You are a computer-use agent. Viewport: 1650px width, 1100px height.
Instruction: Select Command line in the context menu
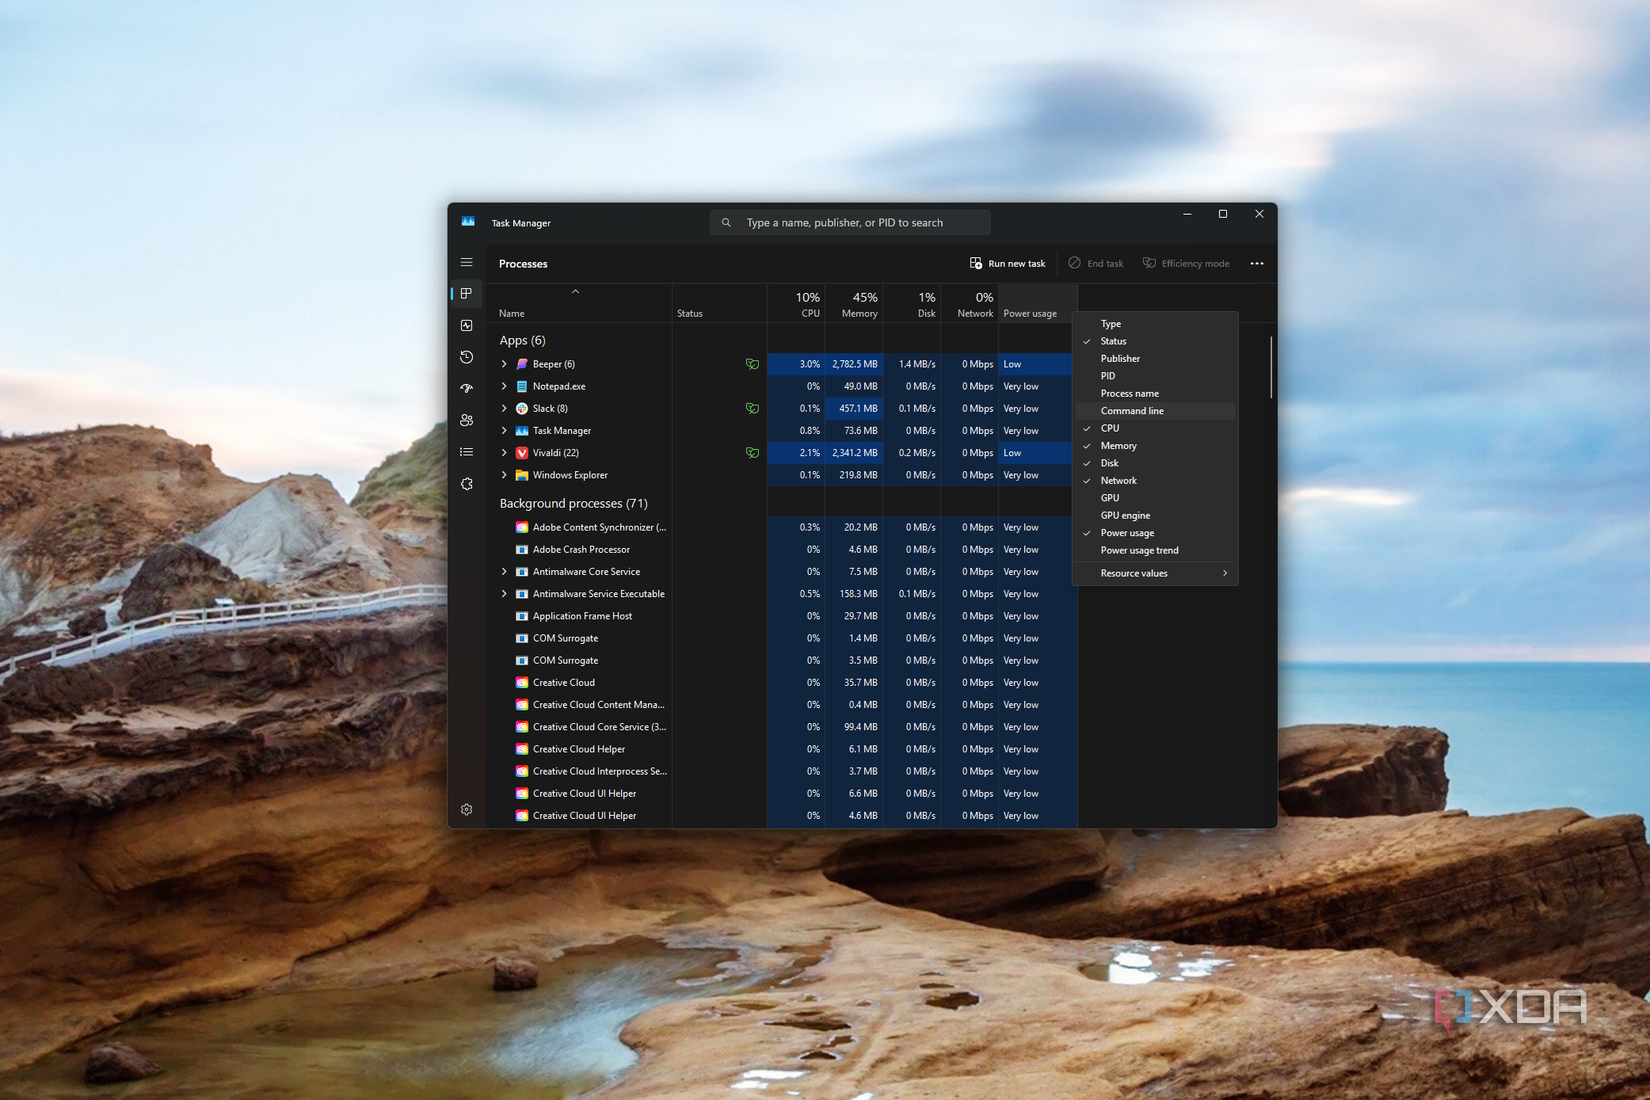[x=1132, y=410]
